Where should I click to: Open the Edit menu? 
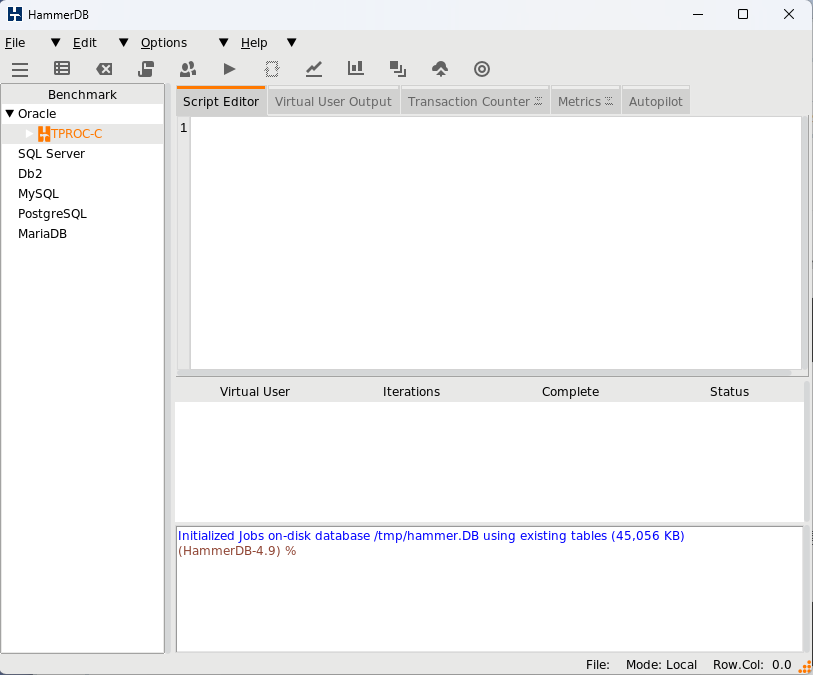(85, 43)
